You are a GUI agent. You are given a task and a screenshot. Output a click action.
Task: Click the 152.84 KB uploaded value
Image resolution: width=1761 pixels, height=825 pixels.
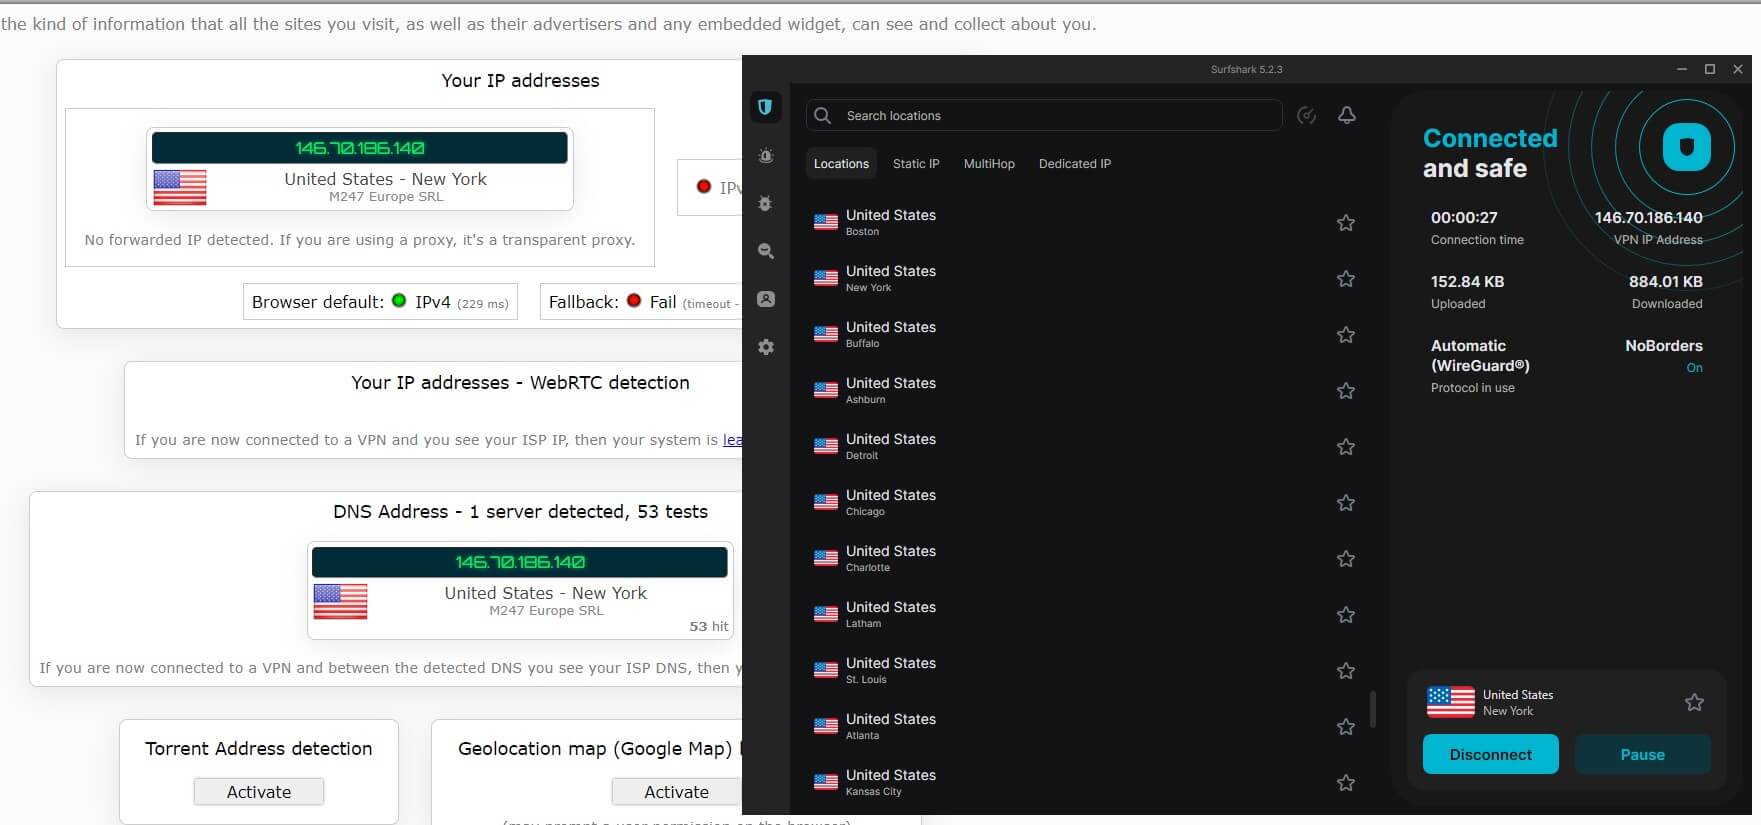point(1467,281)
